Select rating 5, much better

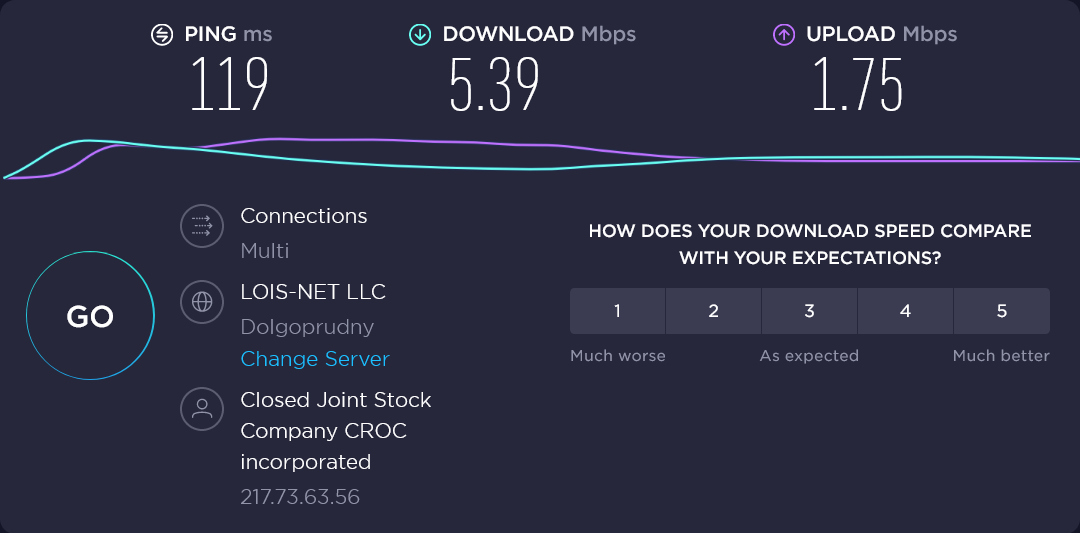[x=1002, y=311]
